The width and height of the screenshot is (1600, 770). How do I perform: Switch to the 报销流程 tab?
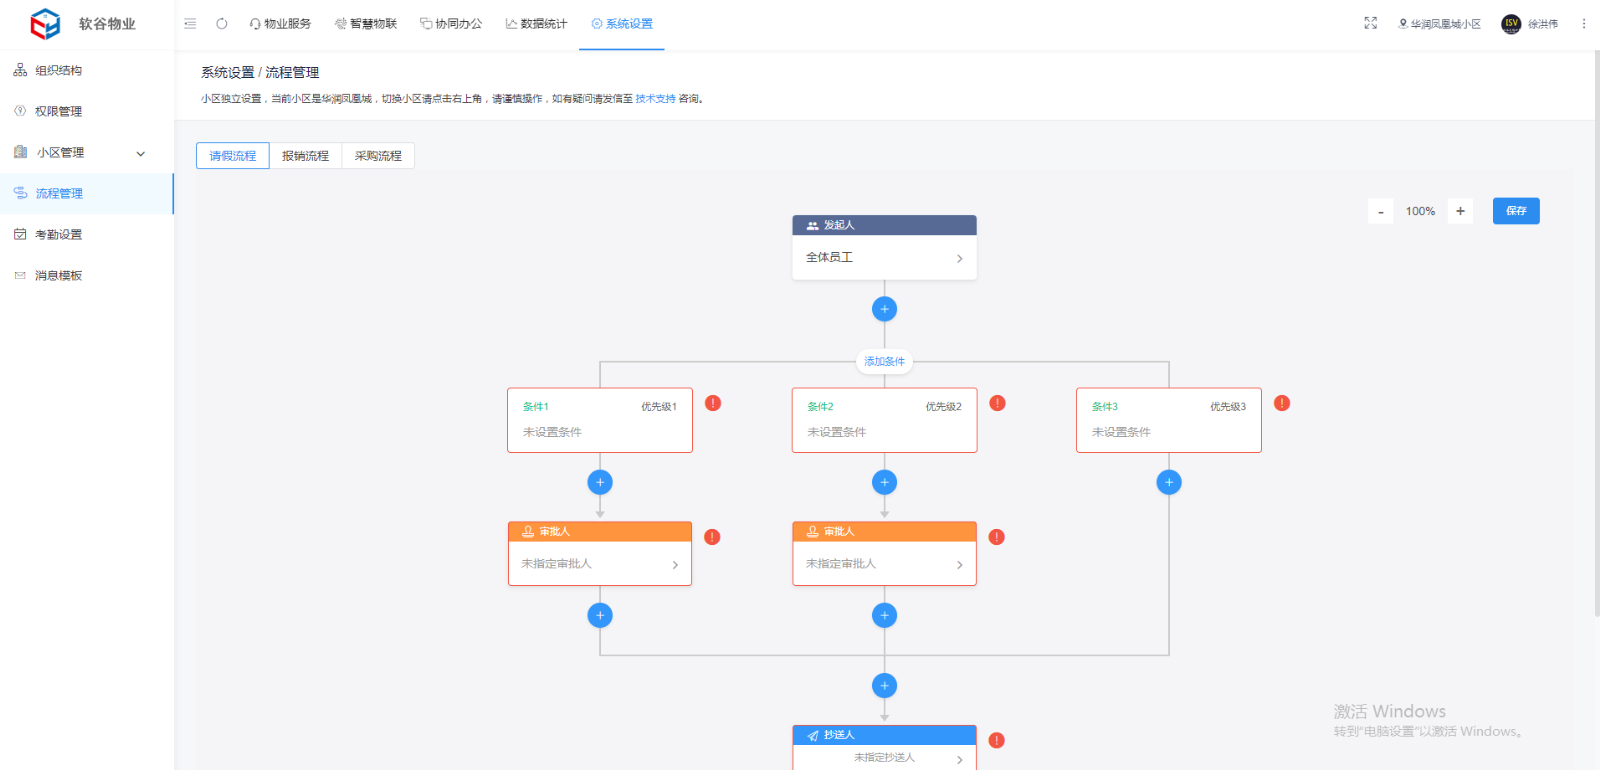tap(305, 156)
